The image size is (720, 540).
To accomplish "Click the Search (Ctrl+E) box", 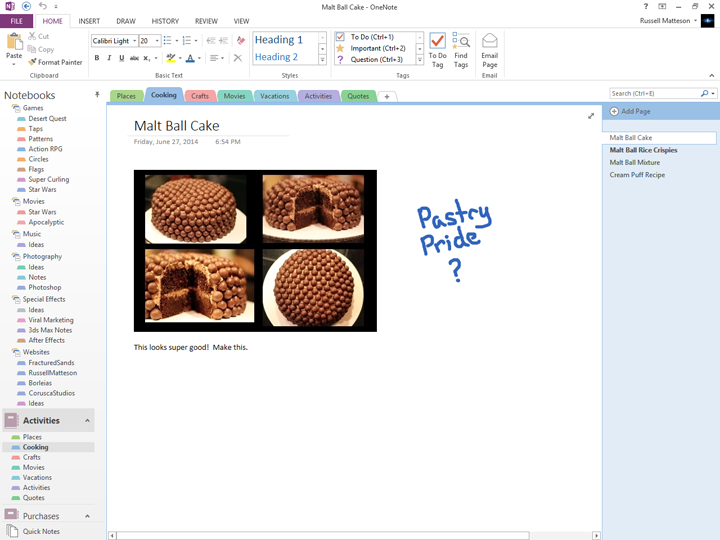I will click(655, 93).
